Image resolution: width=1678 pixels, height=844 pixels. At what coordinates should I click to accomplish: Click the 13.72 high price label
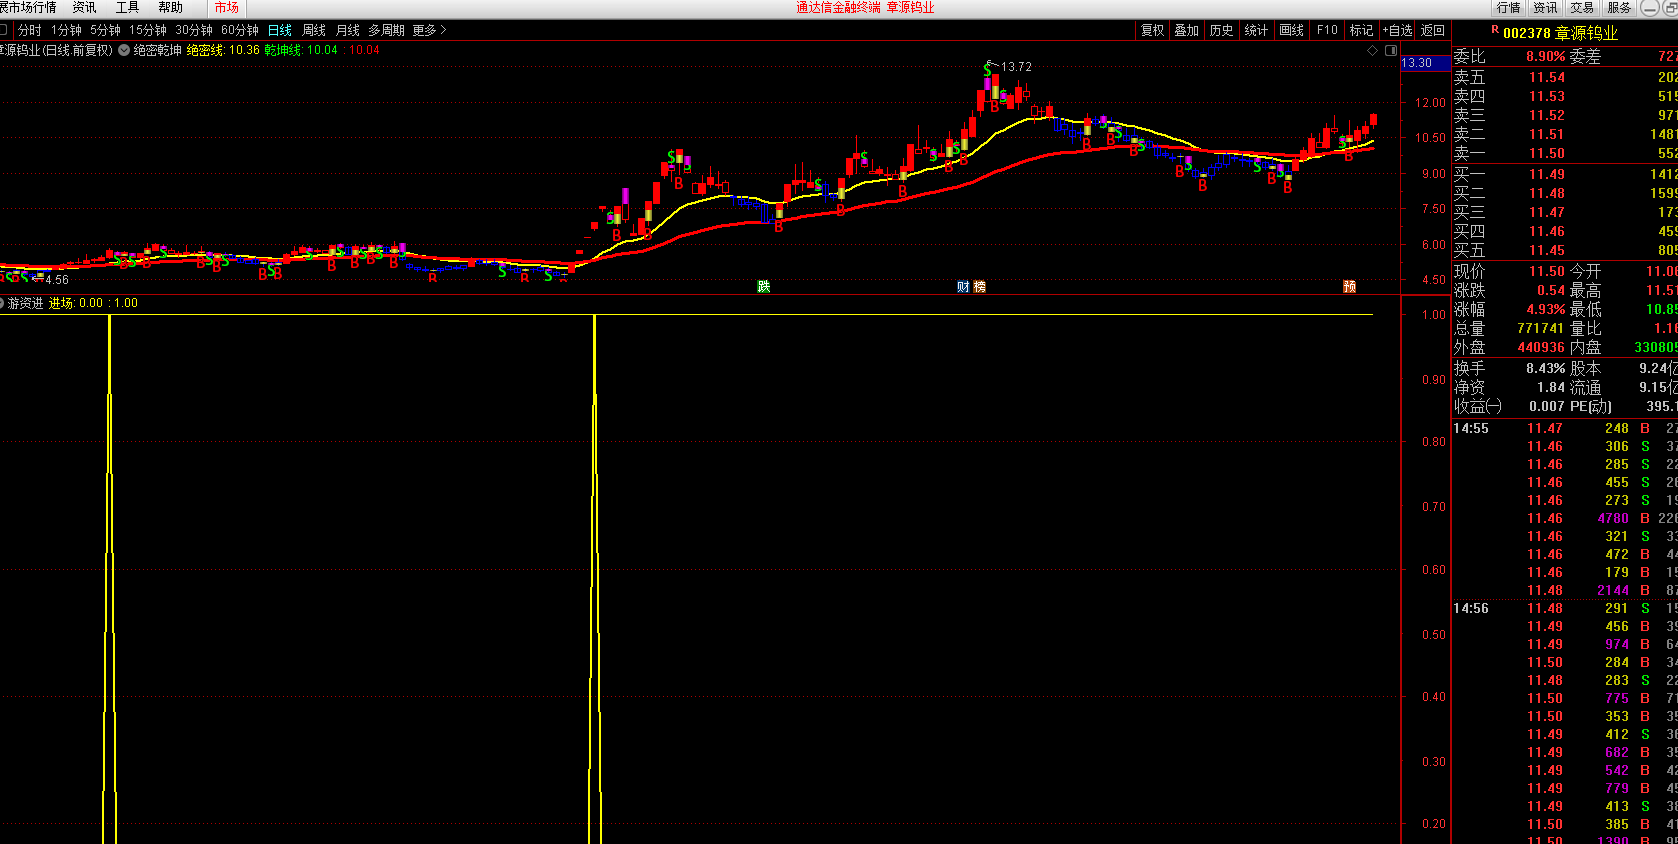(x=1016, y=67)
